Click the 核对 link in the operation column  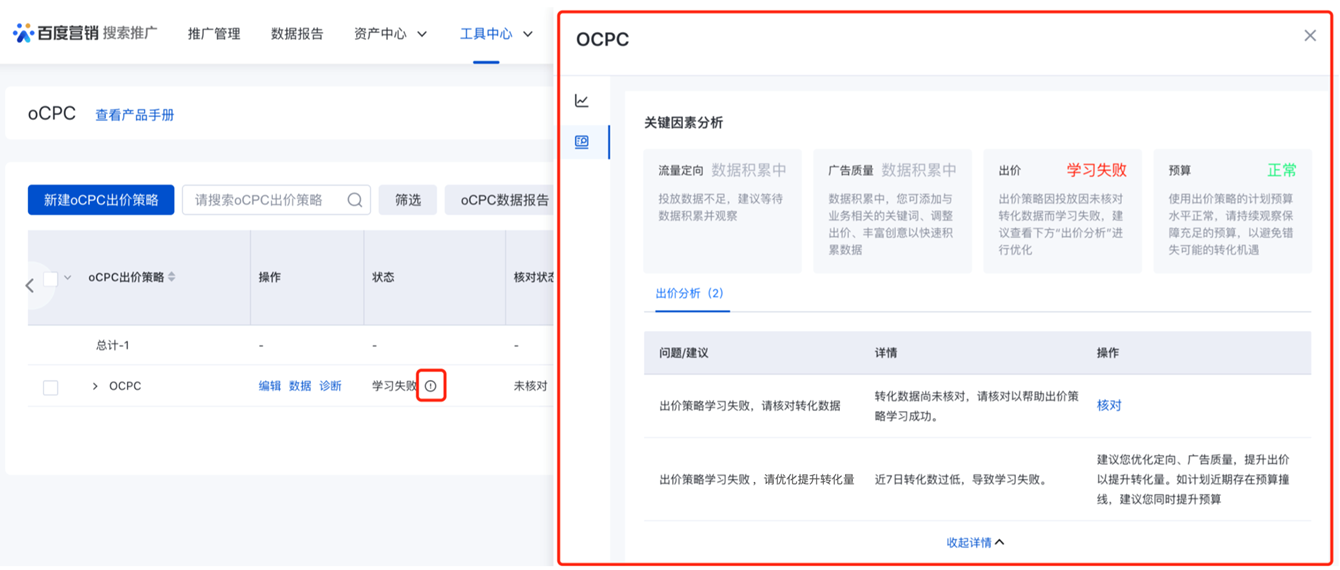click(1109, 405)
